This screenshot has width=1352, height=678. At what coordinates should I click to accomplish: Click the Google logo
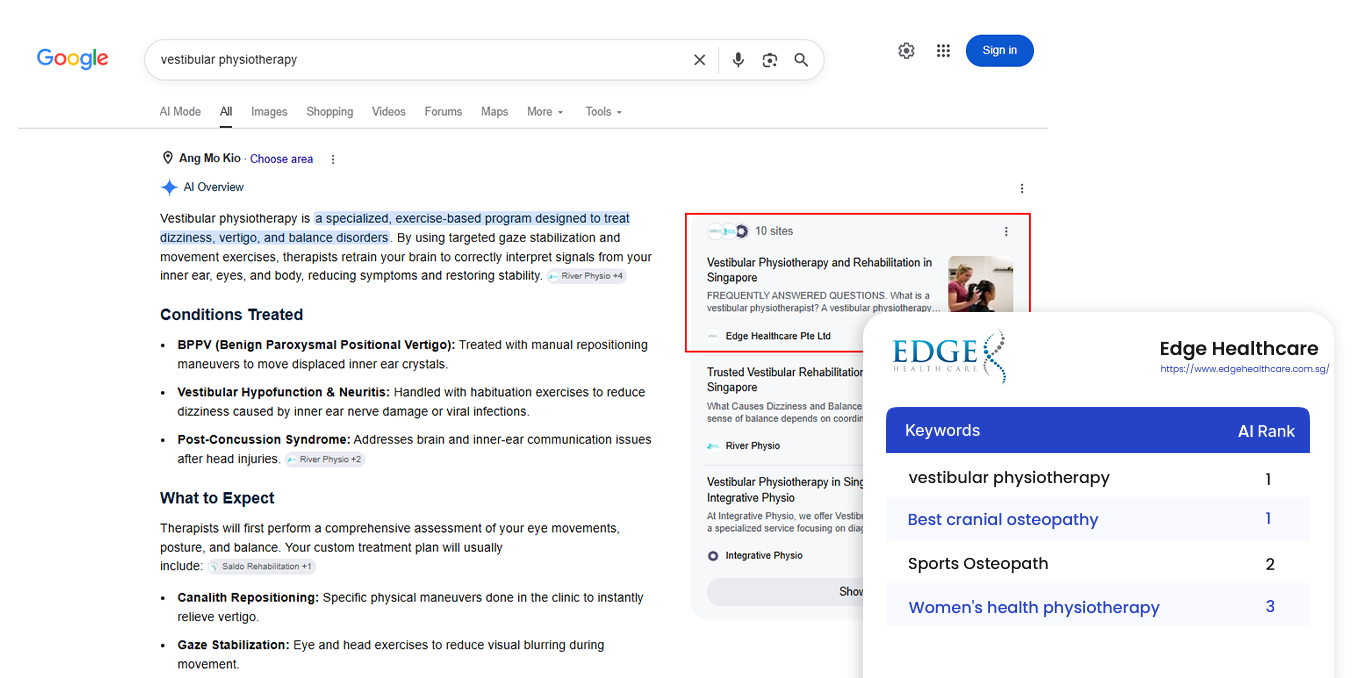tap(72, 59)
